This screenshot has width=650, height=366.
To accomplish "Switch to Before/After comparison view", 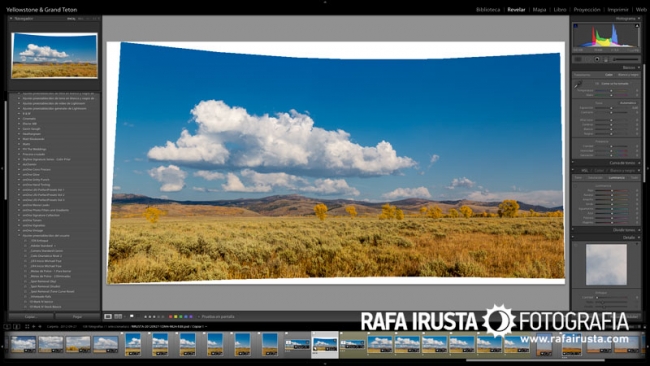I will pyautogui.click(x=118, y=317).
